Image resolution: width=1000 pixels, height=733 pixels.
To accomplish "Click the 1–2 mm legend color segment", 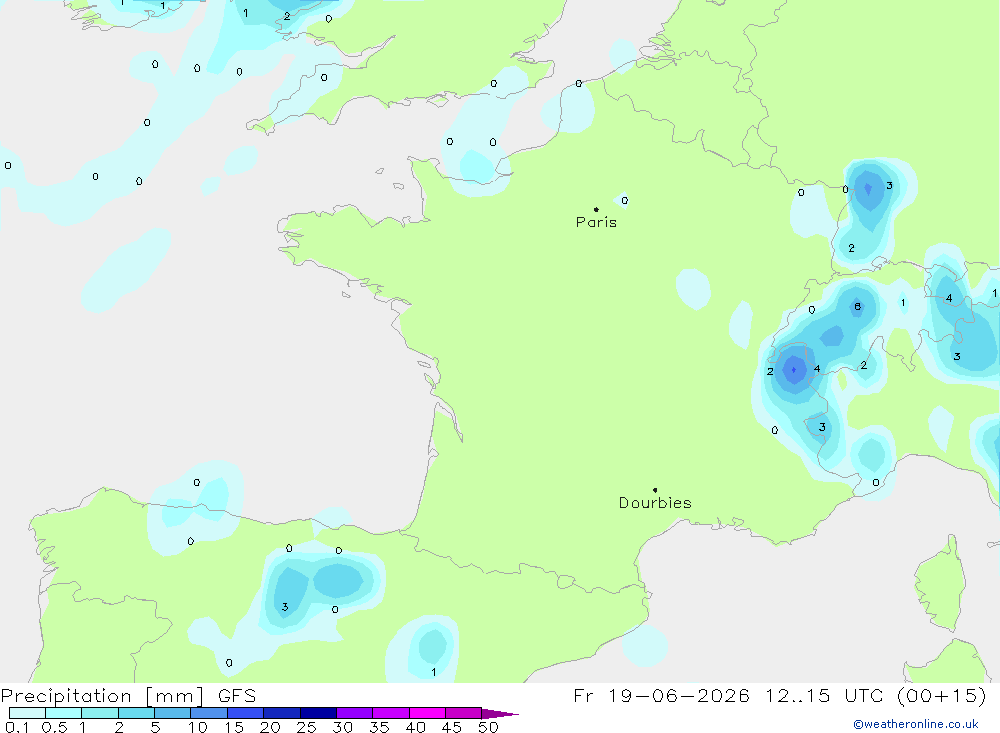I will 100,713.
